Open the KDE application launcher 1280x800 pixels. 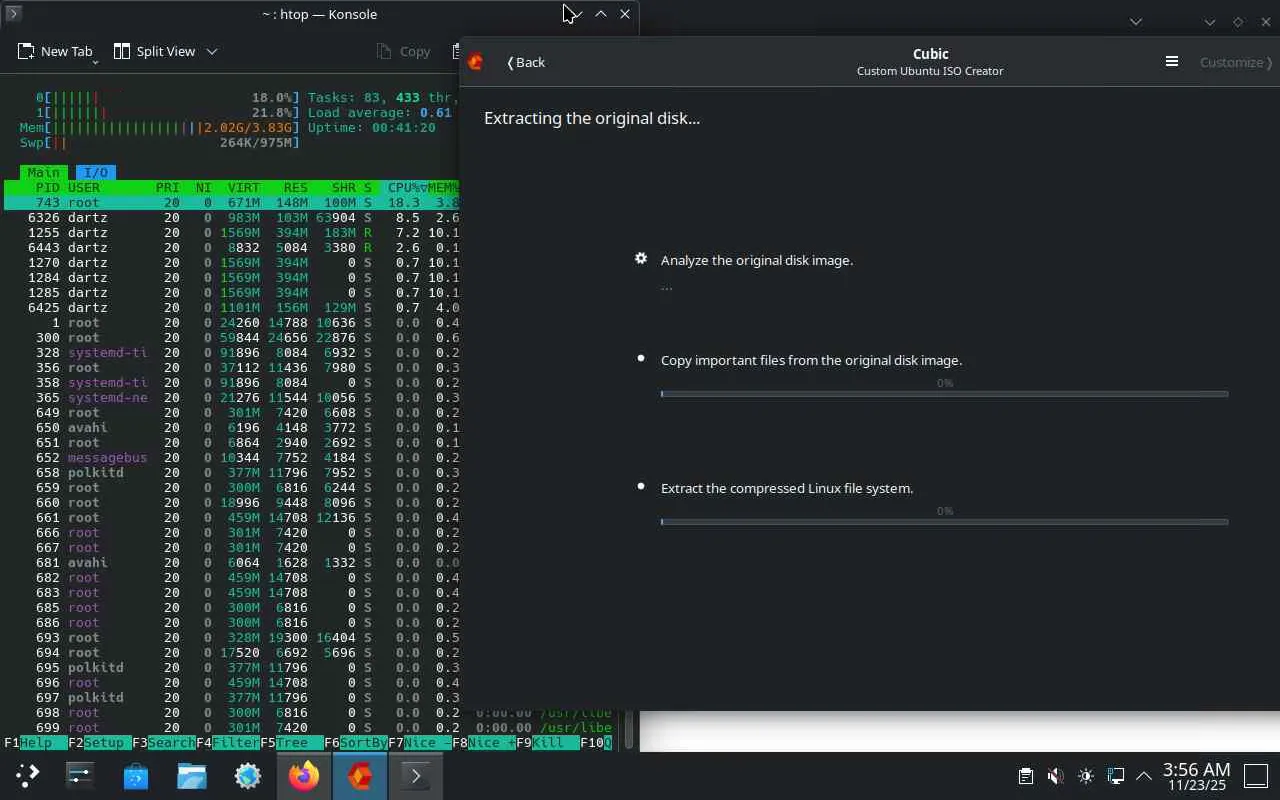coord(27,775)
